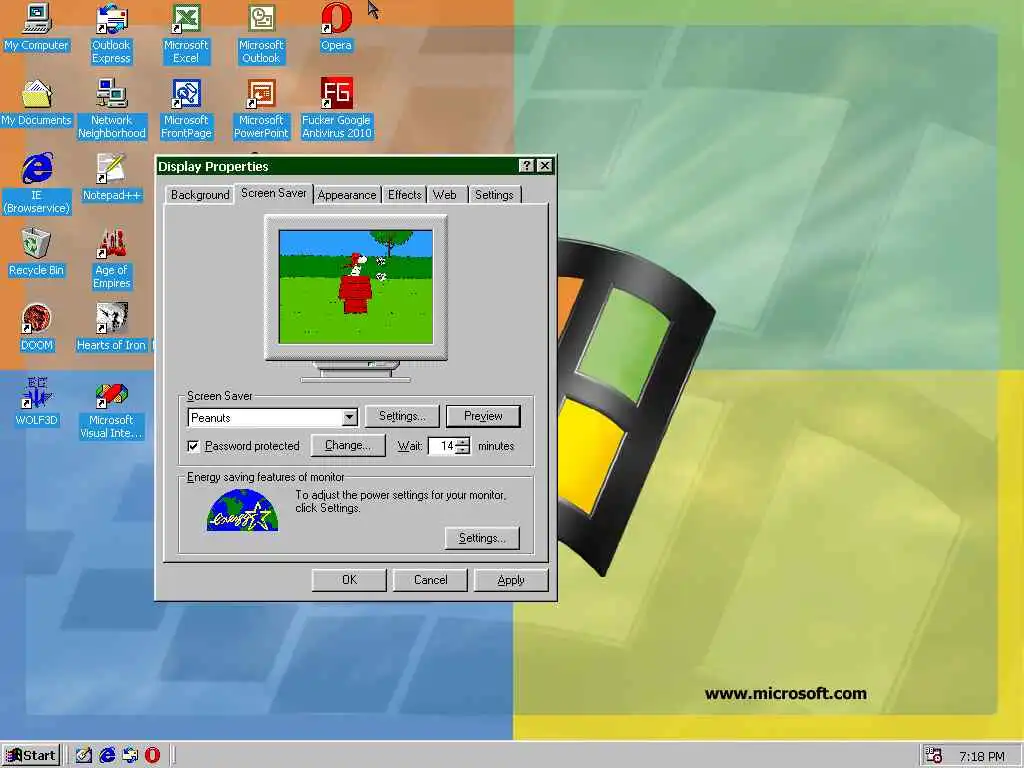Click inside the wait minutes field
The width and height of the screenshot is (1024, 768).
click(x=442, y=446)
